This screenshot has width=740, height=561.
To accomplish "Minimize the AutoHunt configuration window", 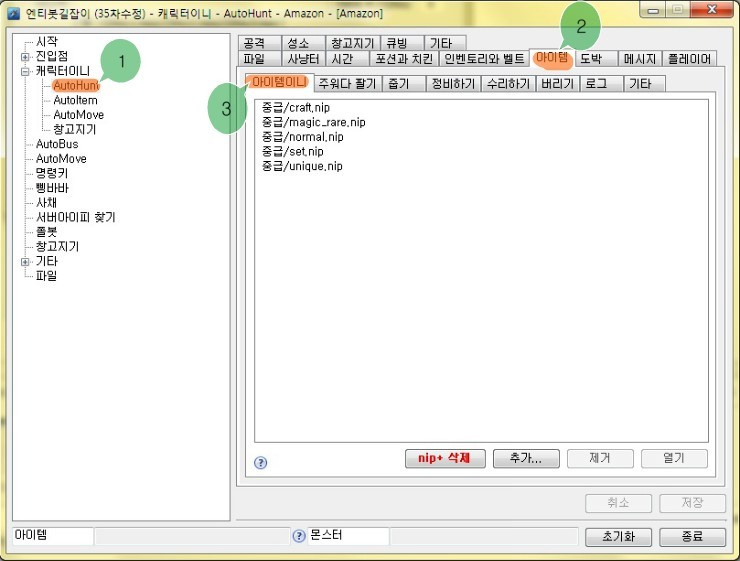I will pos(654,9).
